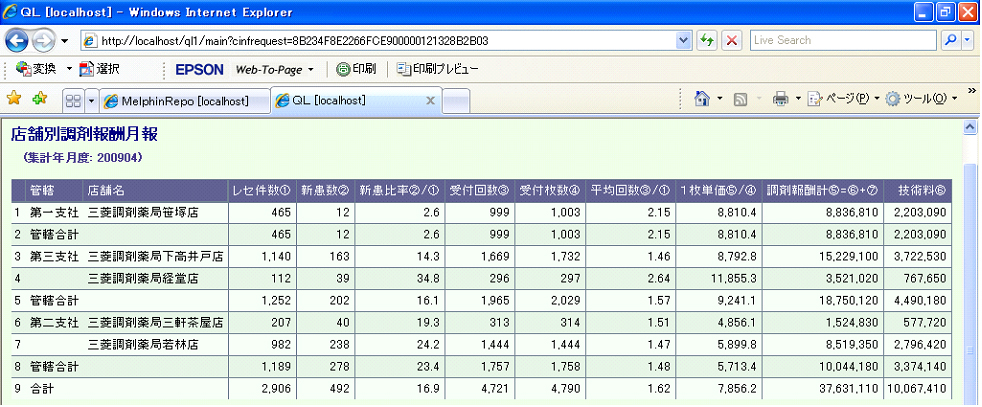Click the value 10,067,410 in total row
The image size is (982, 407).
click(915, 389)
